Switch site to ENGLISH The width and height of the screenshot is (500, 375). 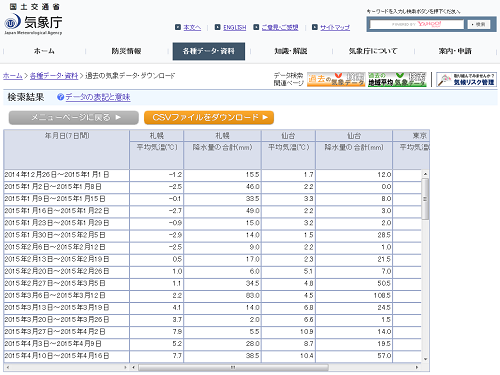point(235,27)
